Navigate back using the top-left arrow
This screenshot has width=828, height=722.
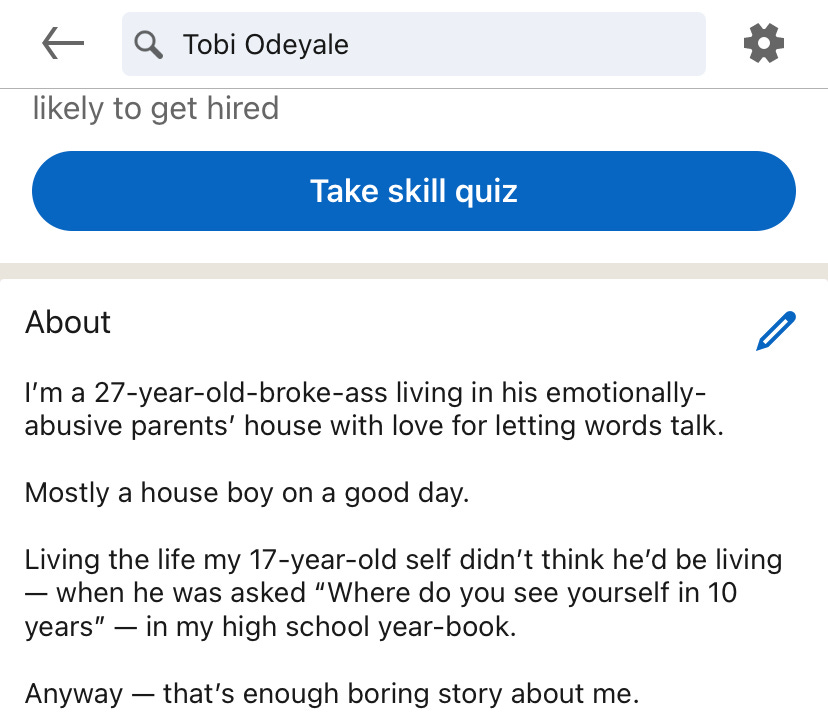click(x=62, y=44)
